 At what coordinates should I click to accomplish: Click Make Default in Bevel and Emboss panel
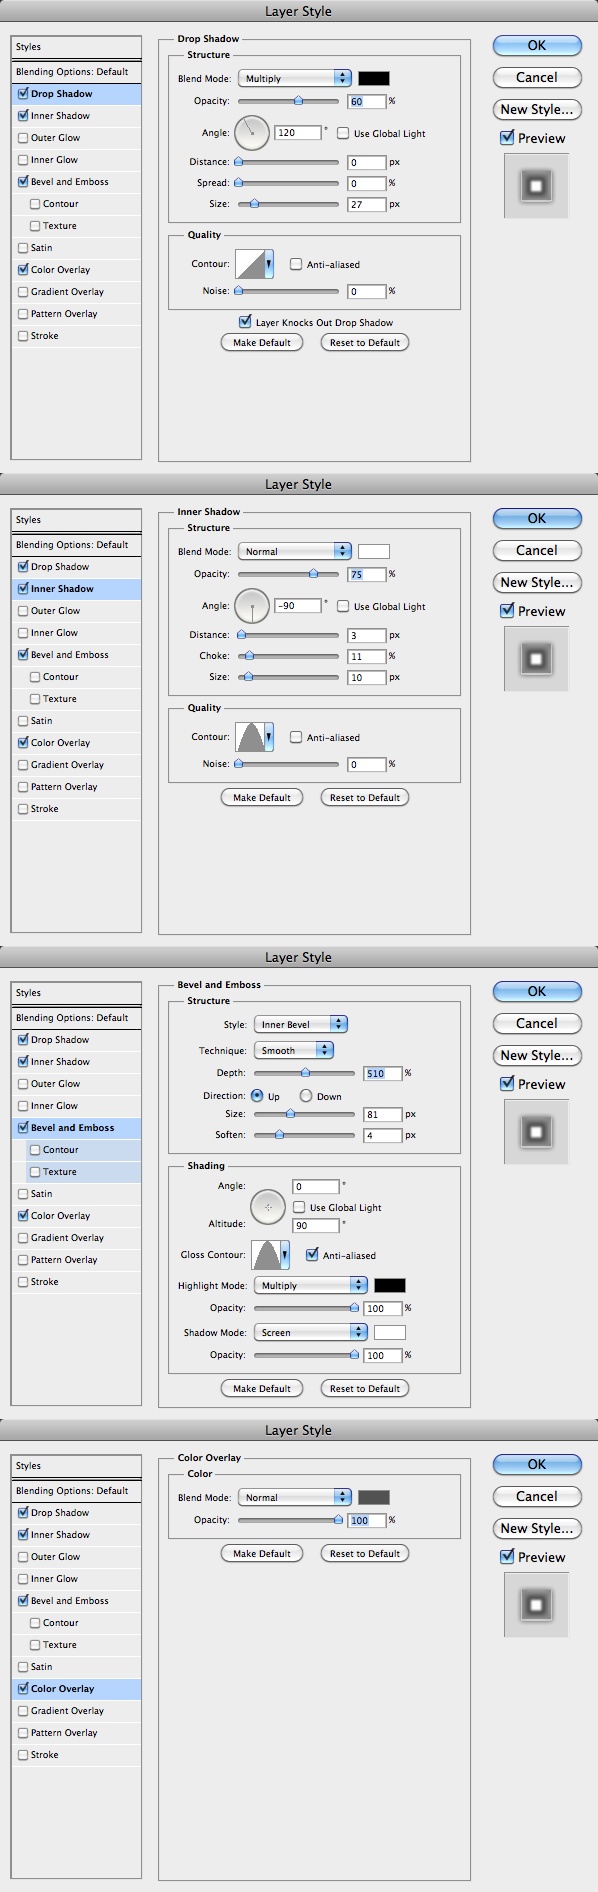coord(262,1388)
